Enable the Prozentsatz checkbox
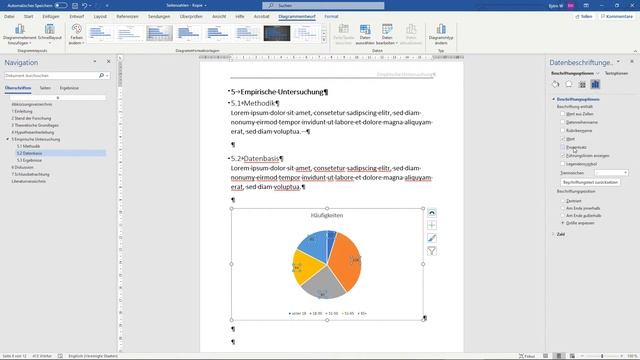The width and height of the screenshot is (640, 360). pos(563,147)
